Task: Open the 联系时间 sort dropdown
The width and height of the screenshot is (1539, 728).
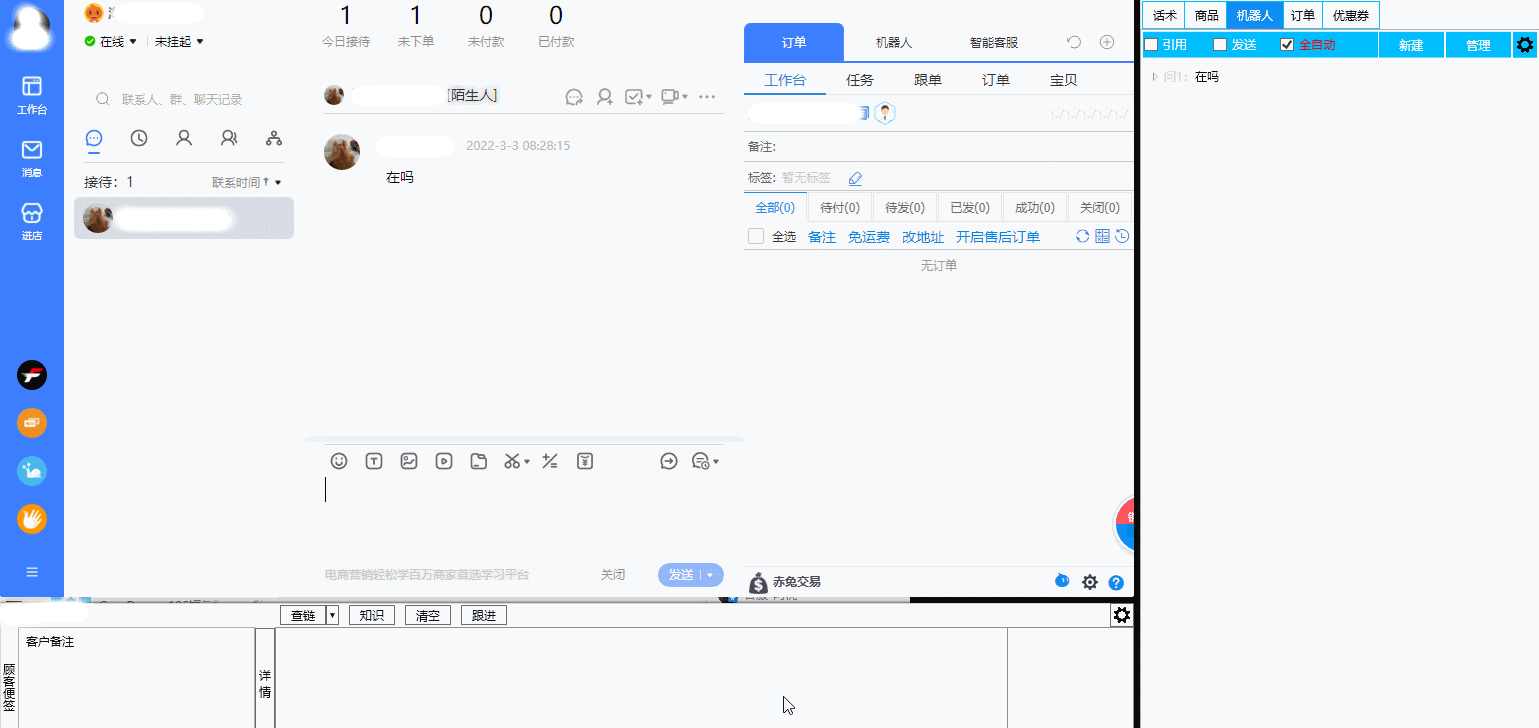Action: coord(244,181)
